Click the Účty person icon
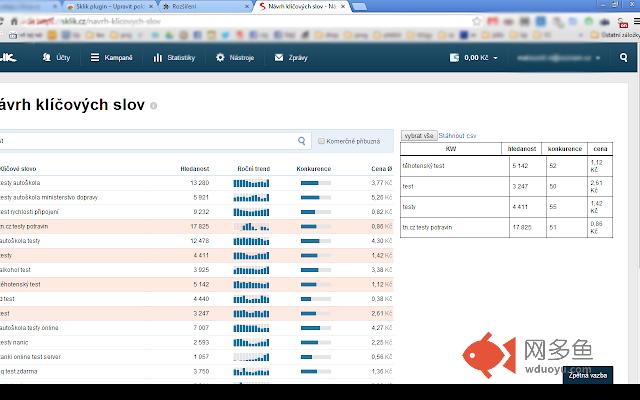 (47, 58)
